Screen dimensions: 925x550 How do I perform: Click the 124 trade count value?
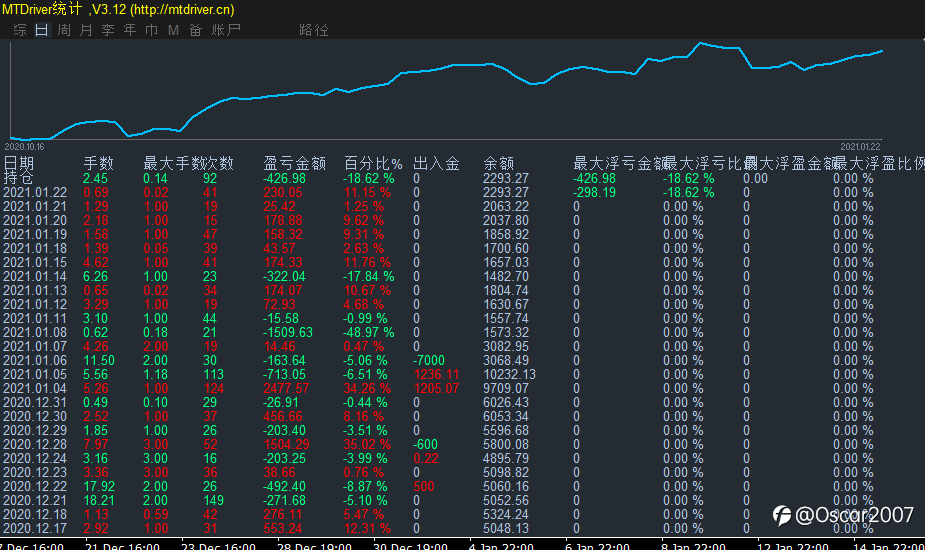pyautogui.click(x=214, y=388)
